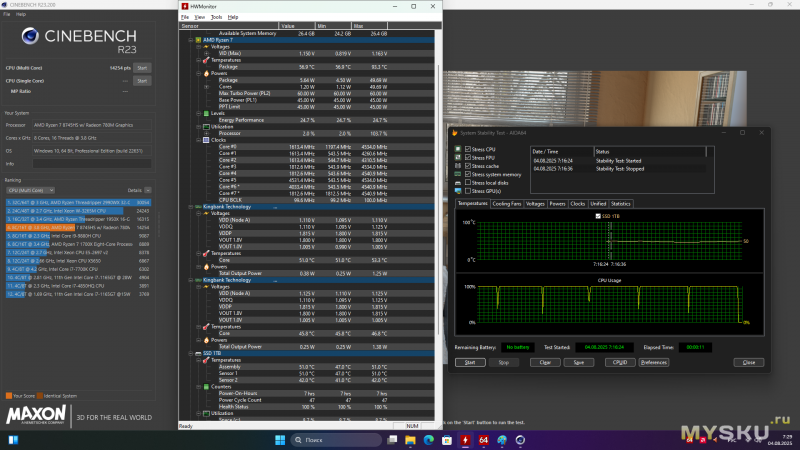Collapse the Levels group in HWMonitor
Viewport: 800px width, 450px height.
pyautogui.click(x=198, y=113)
